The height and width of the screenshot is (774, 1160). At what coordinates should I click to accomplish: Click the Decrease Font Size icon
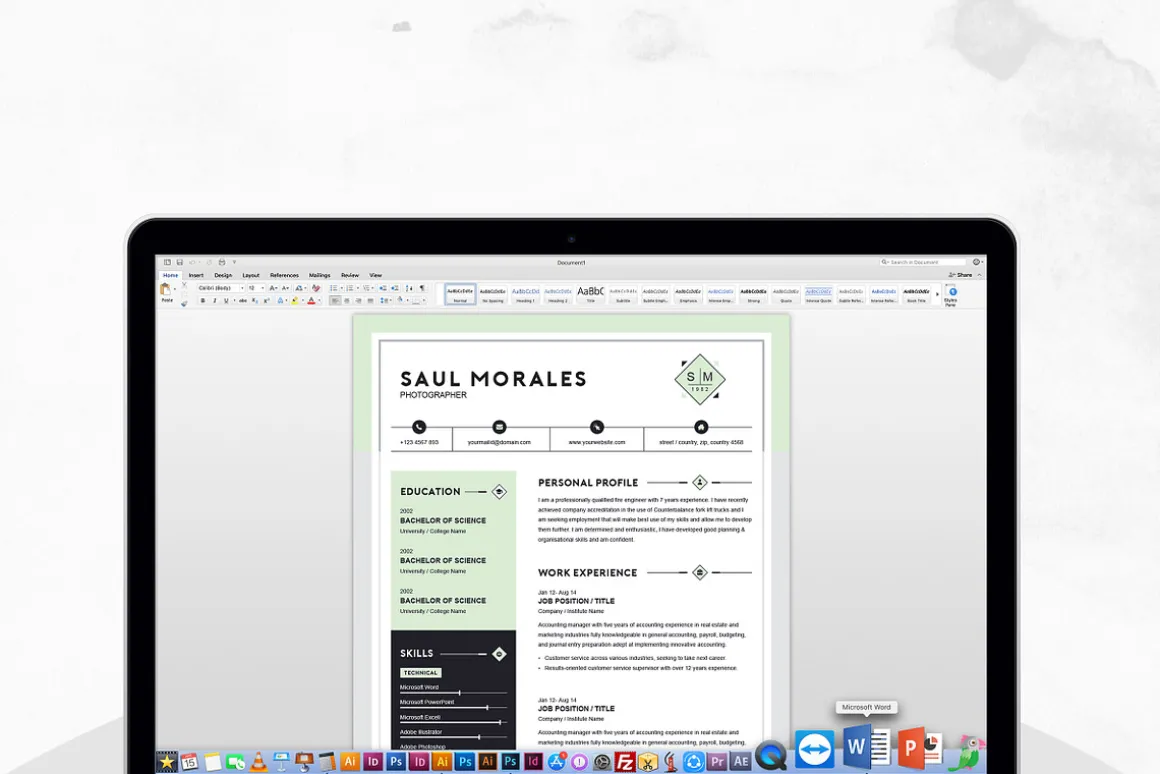tap(286, 288)
